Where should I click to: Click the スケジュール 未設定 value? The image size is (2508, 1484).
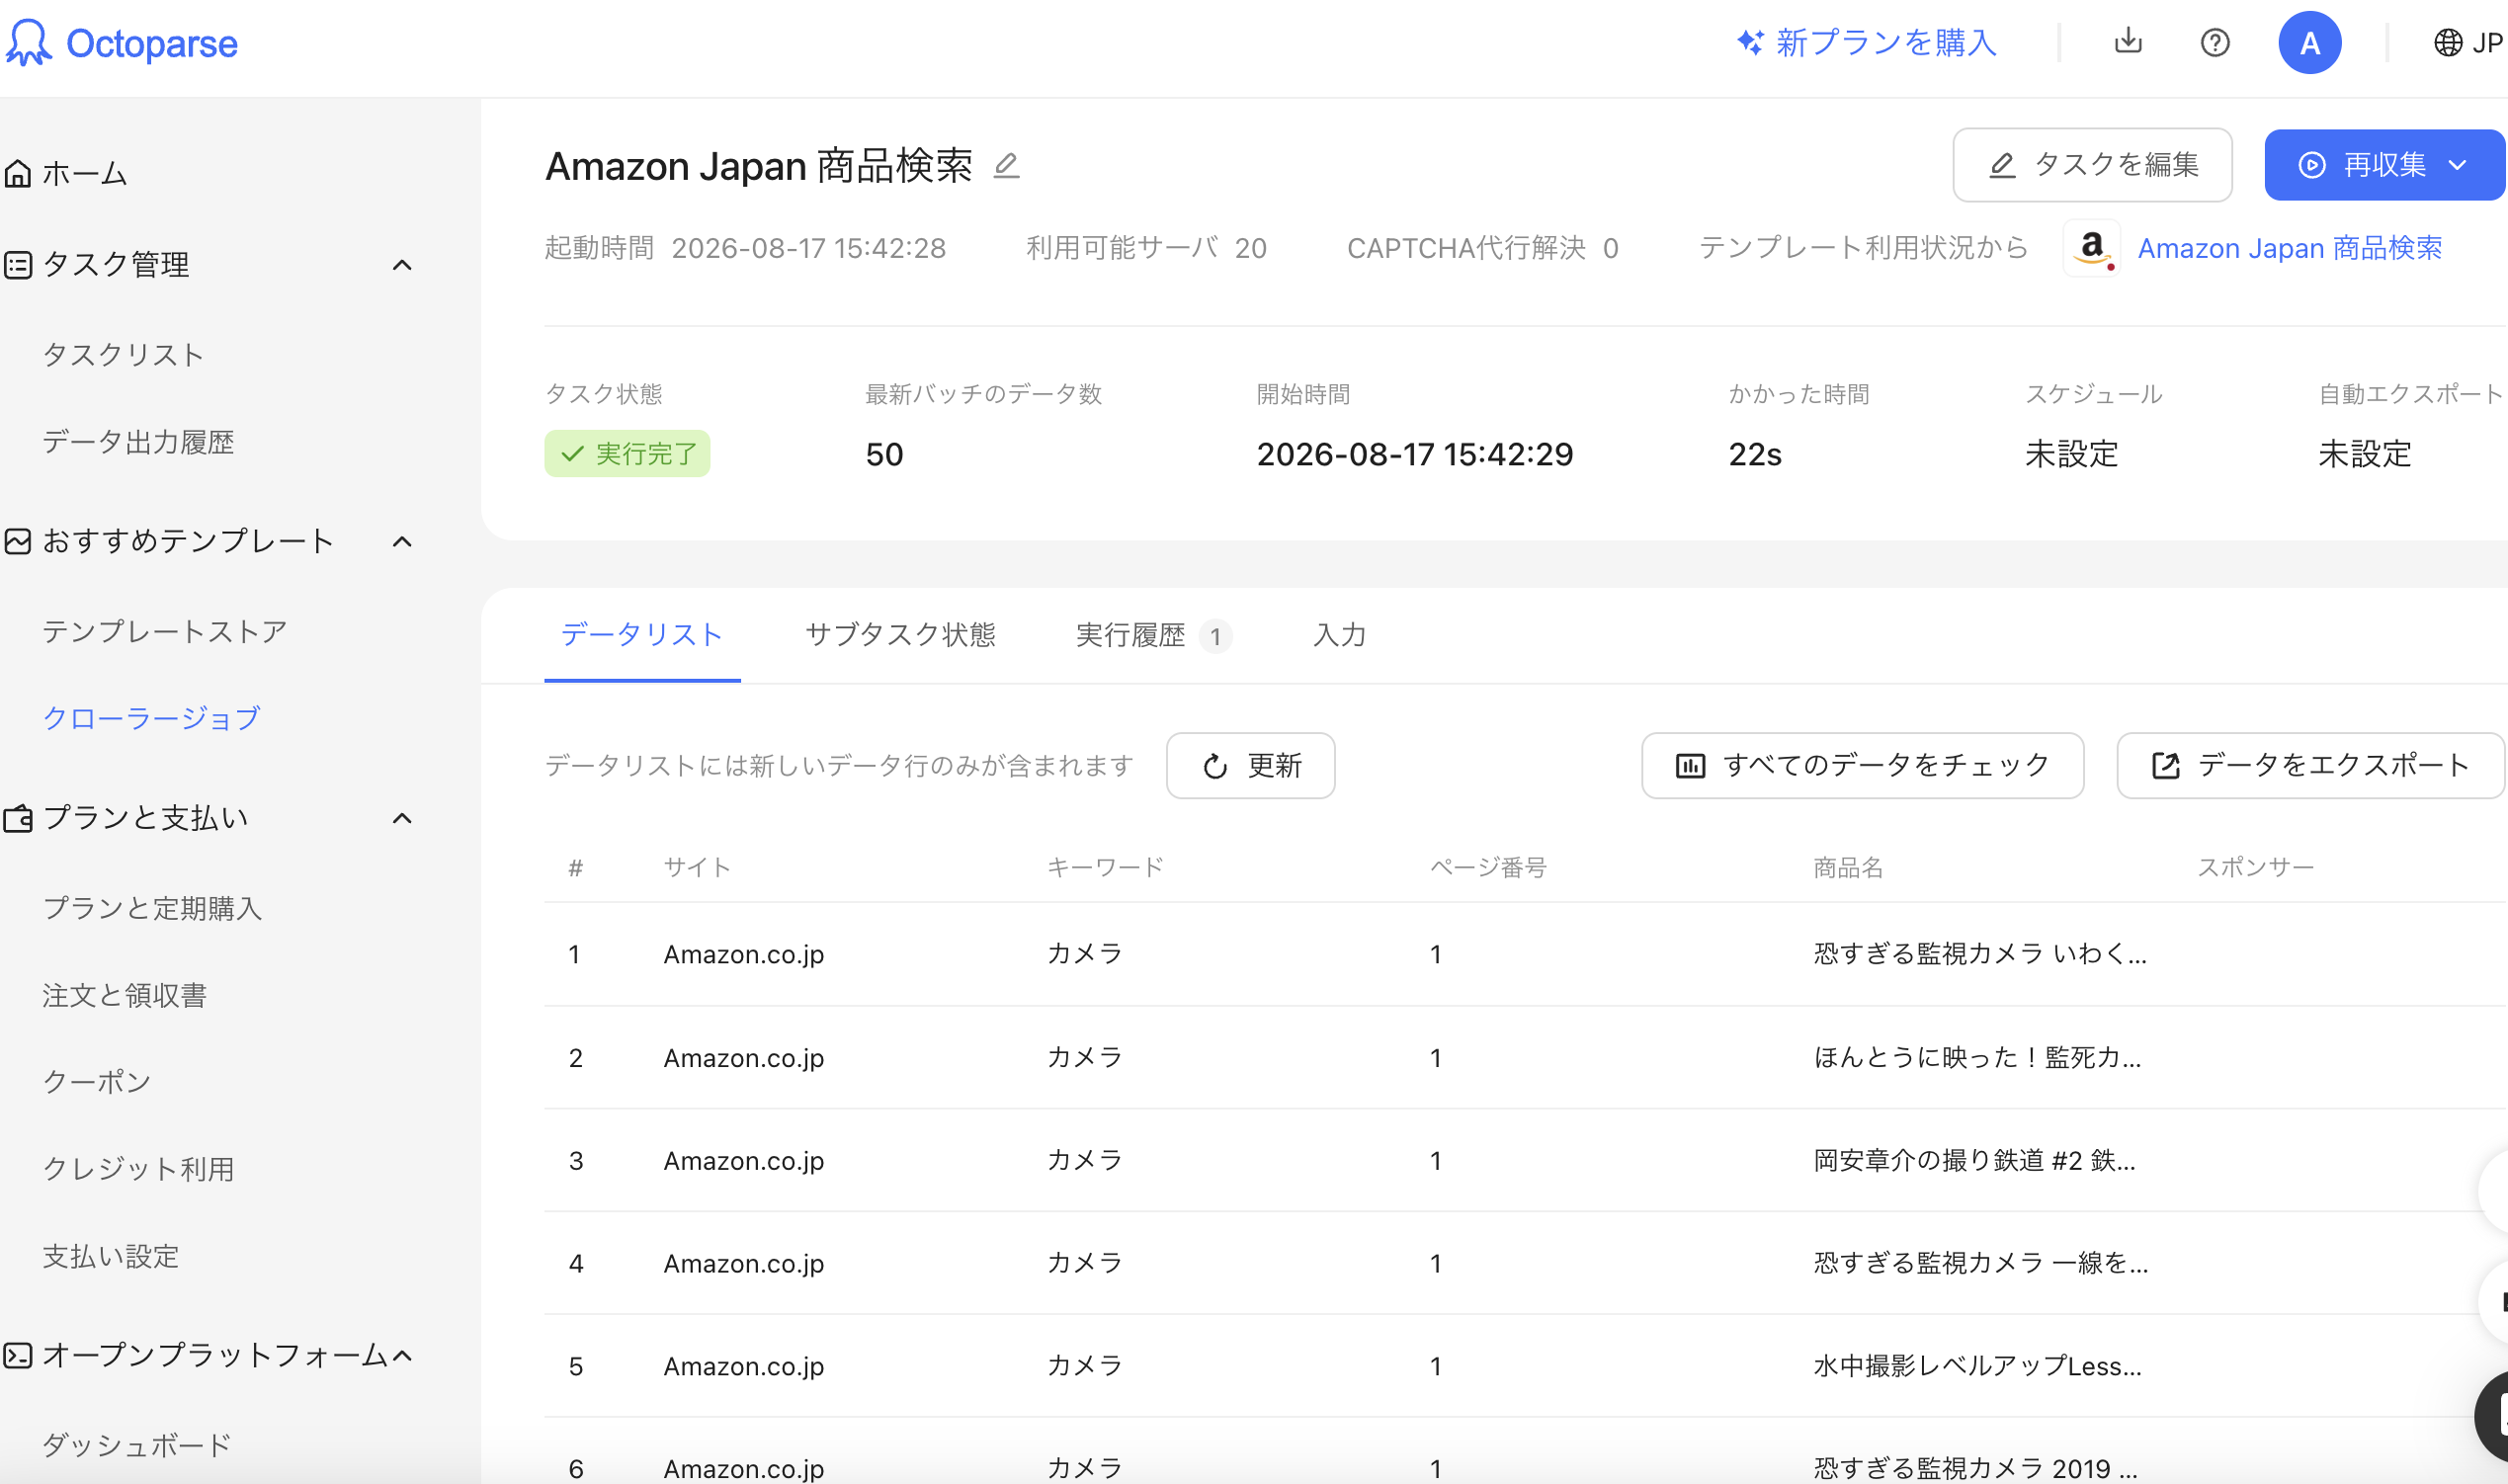tap(2071, 455)
